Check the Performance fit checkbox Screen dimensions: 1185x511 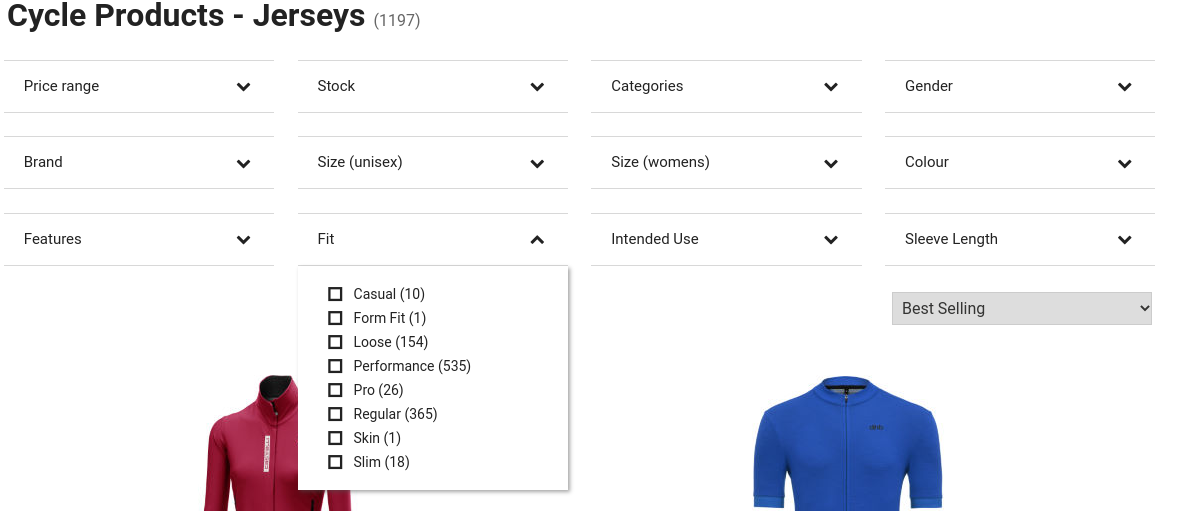coord(335,366)
